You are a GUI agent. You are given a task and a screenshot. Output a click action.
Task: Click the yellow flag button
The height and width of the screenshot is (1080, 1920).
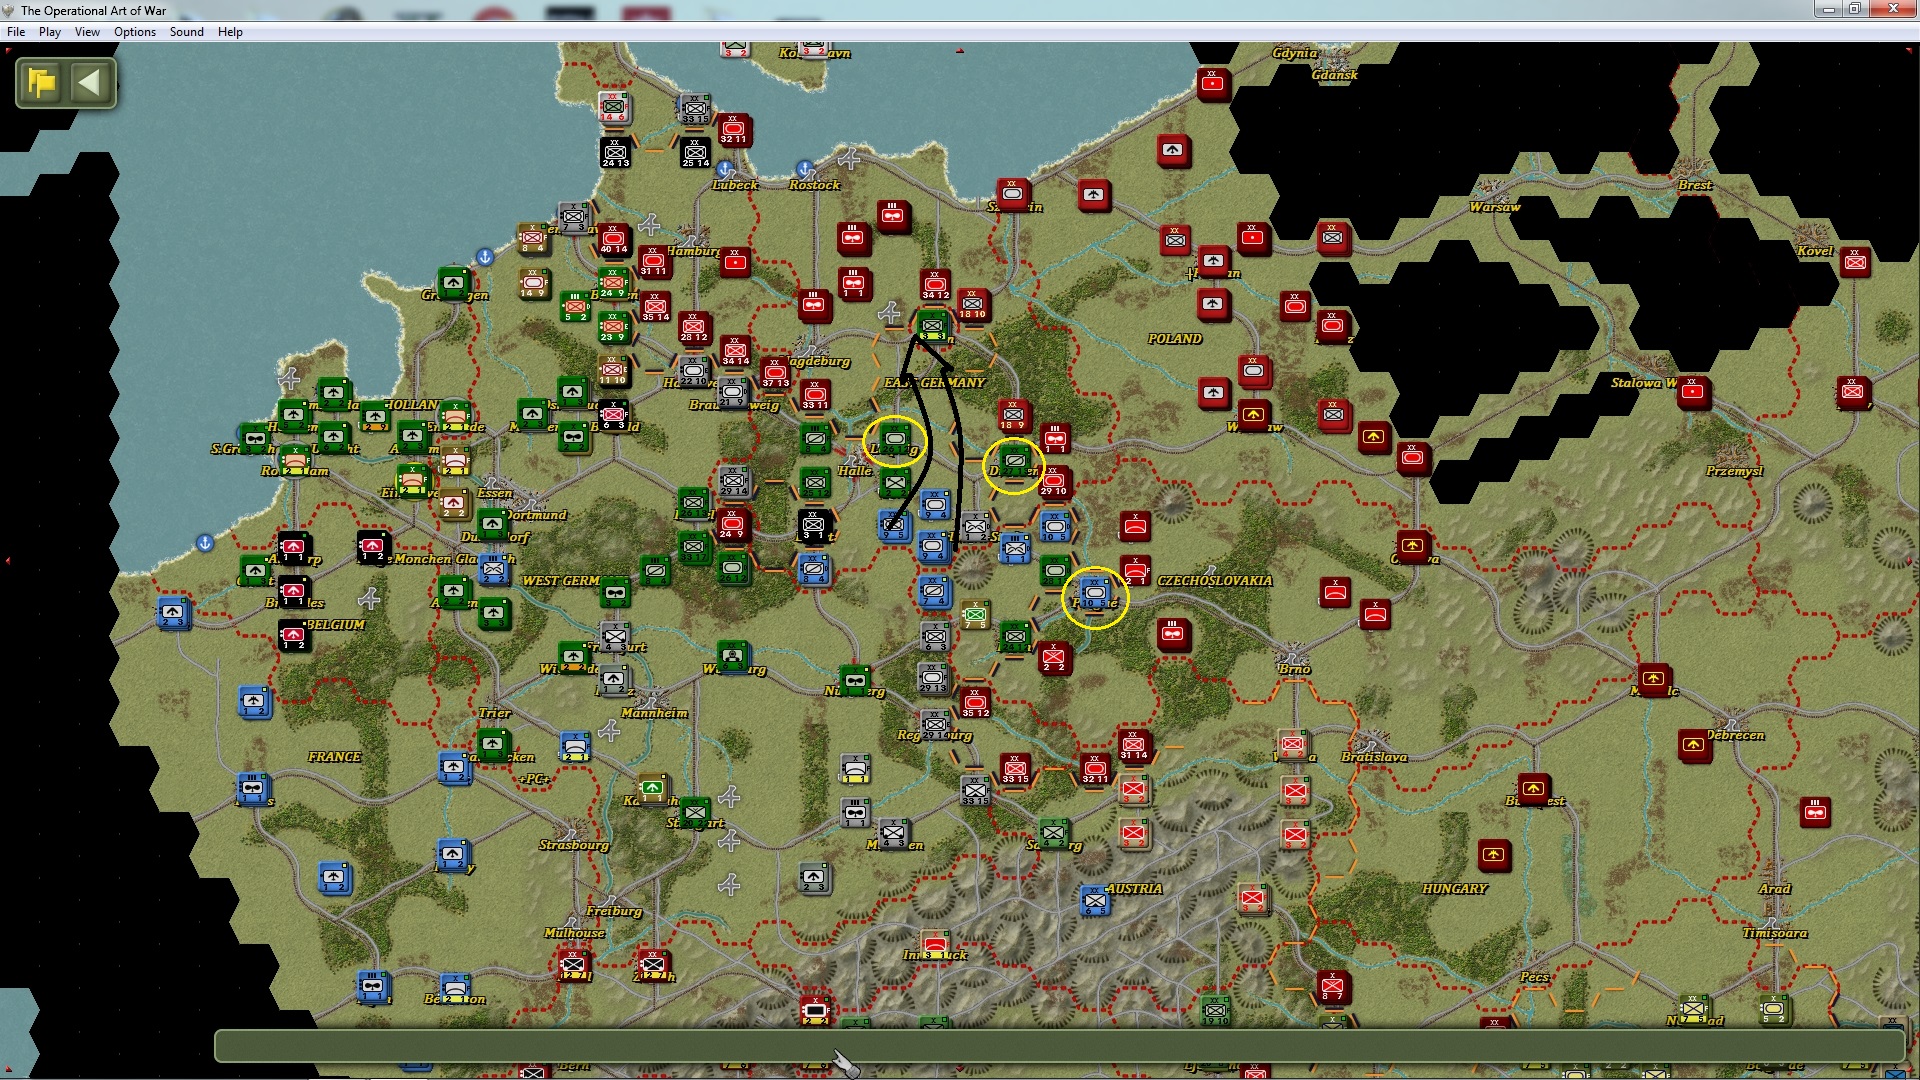coord(42,82)
